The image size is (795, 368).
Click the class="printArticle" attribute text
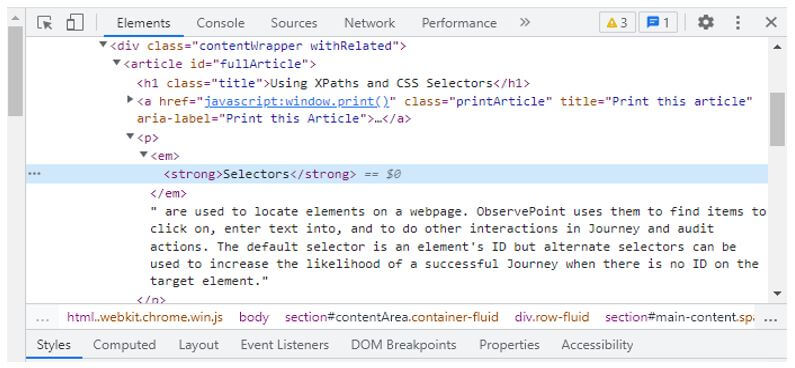click(478, 101)
